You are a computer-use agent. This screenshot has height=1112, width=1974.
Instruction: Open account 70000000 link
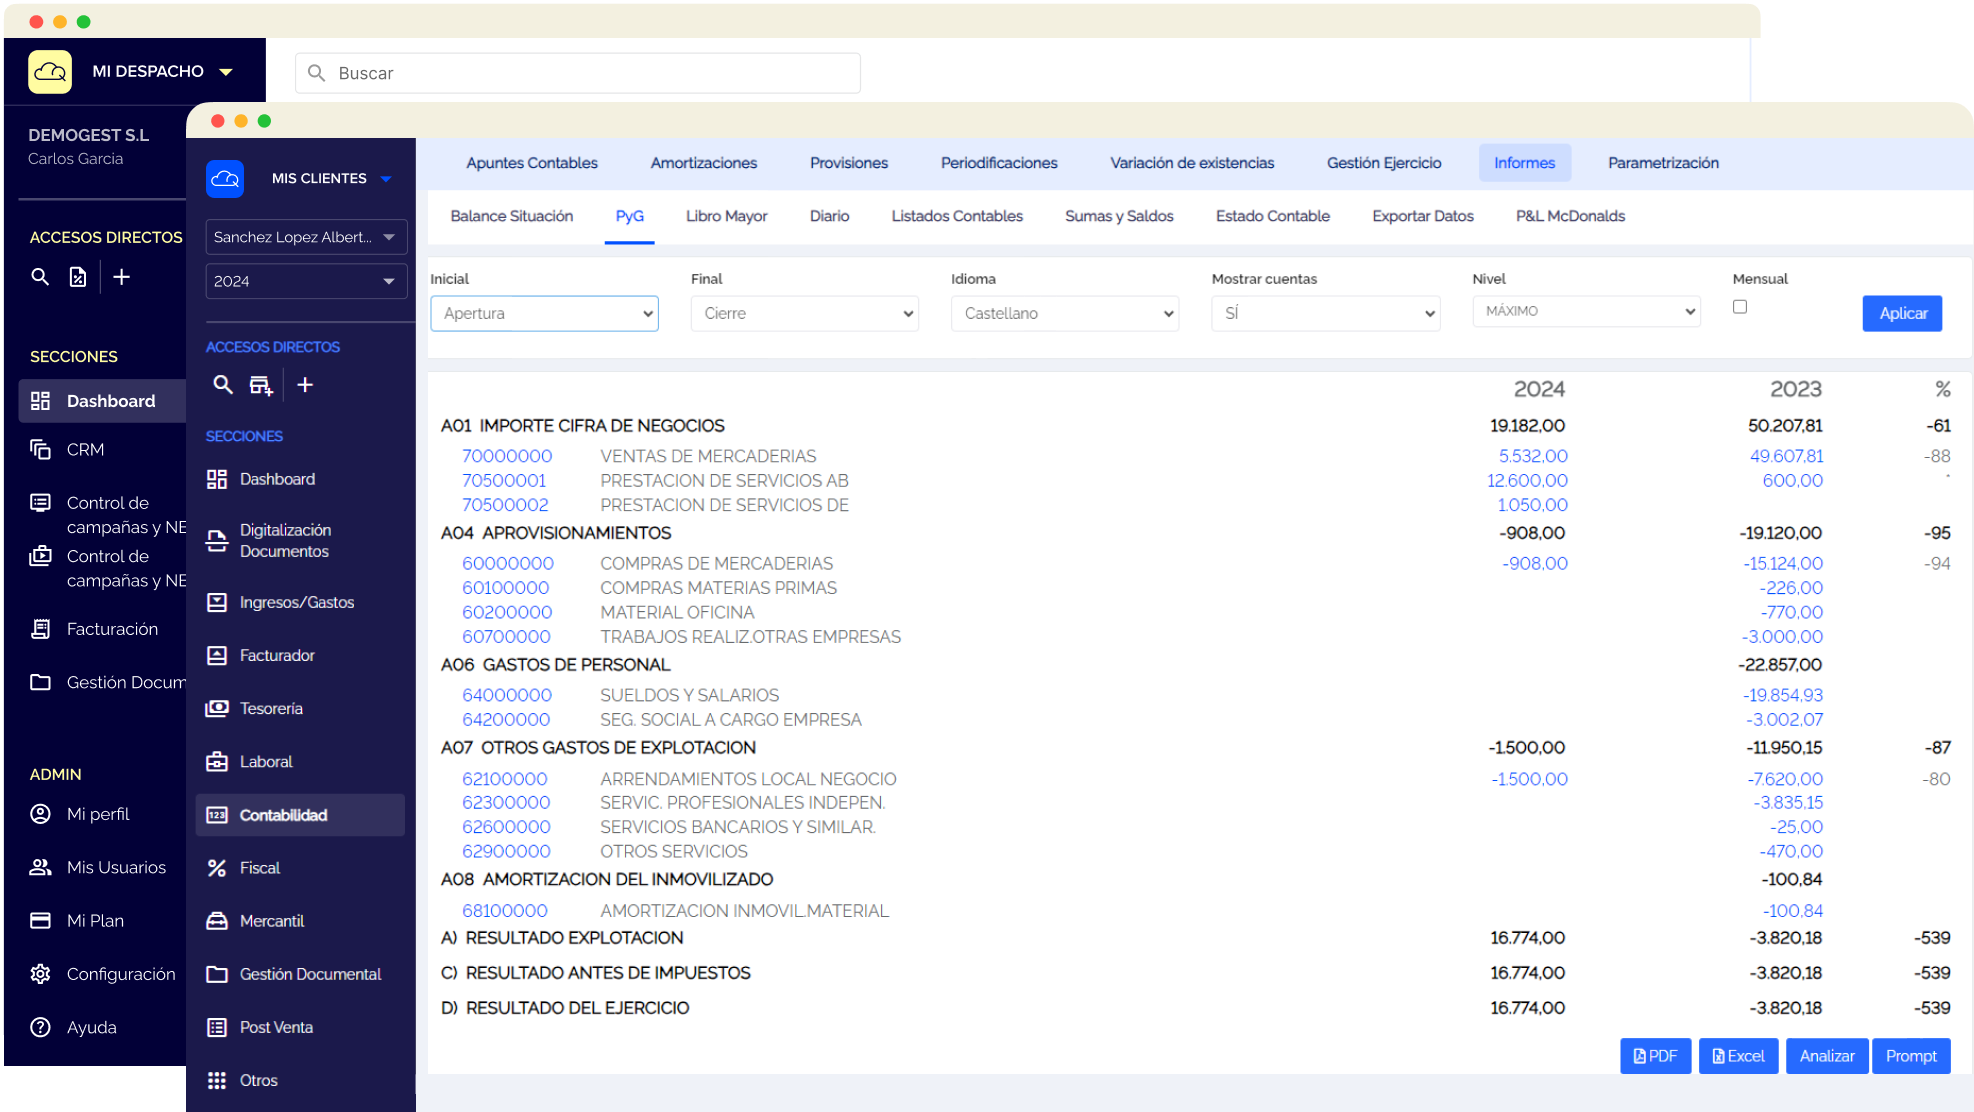point(507,456)
